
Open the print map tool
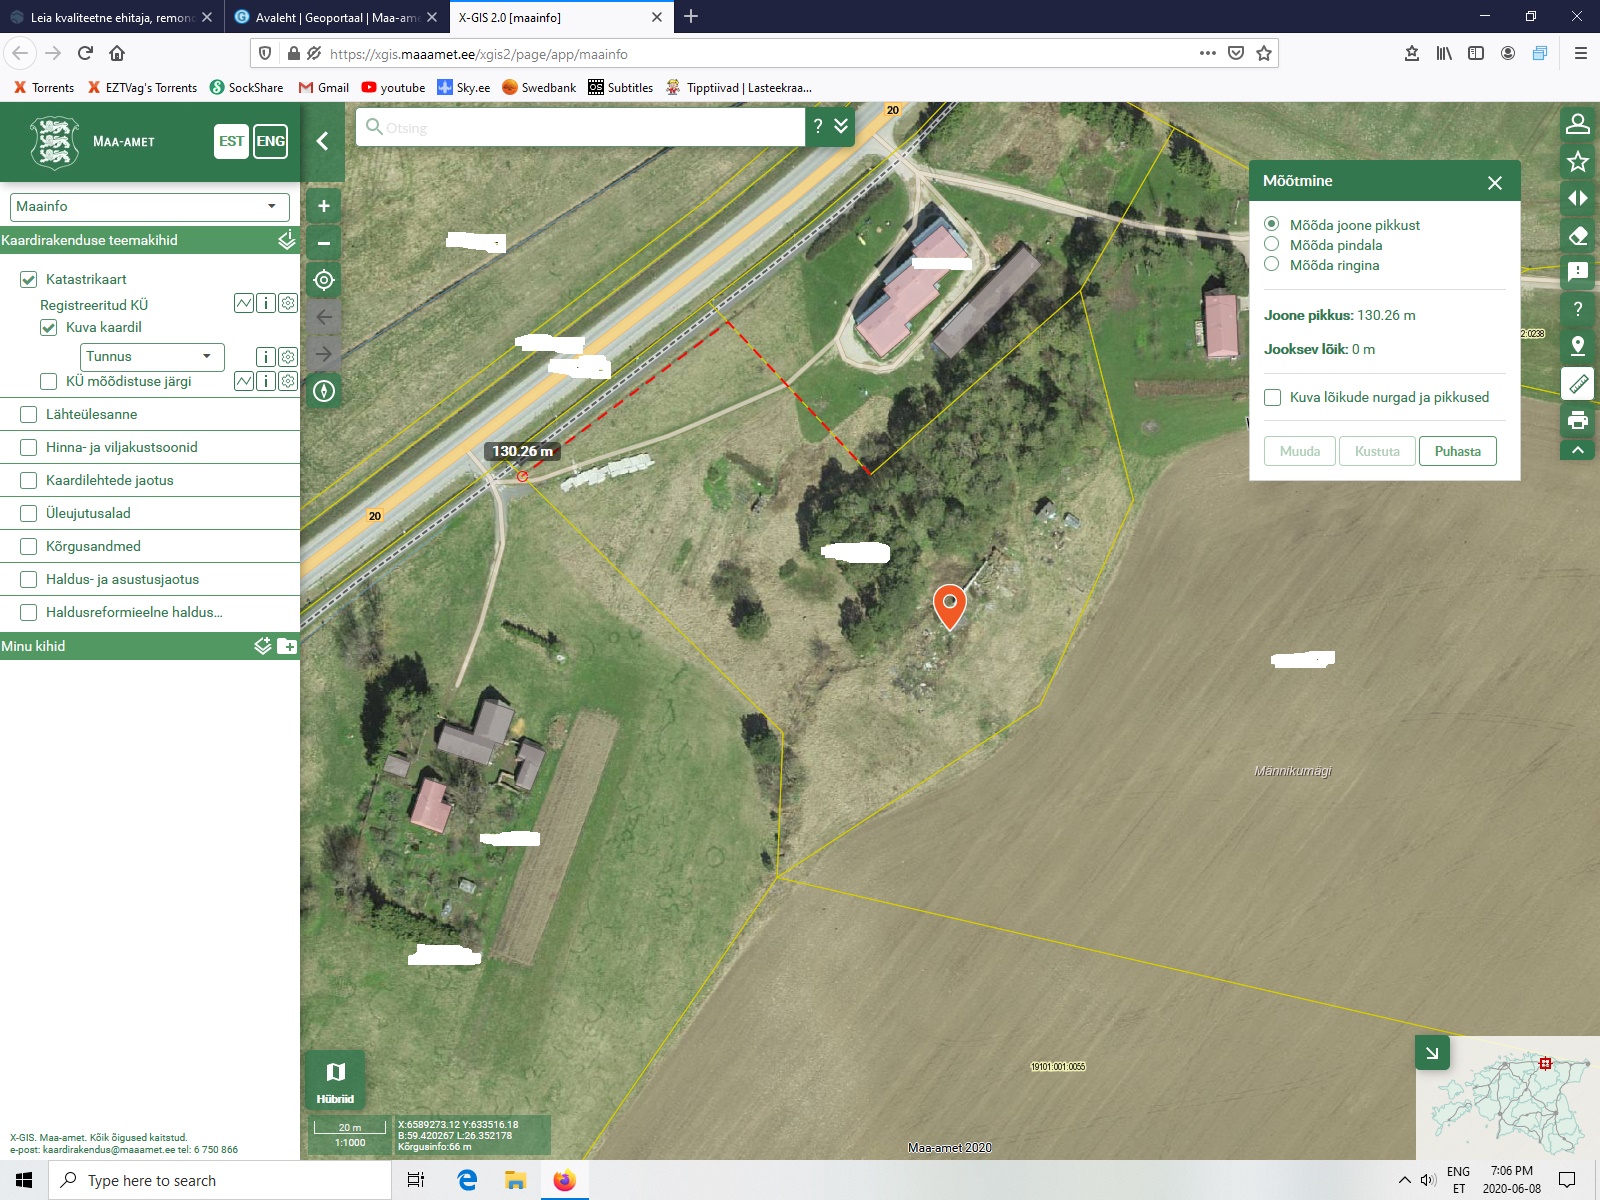click(x=1577, y=420)
